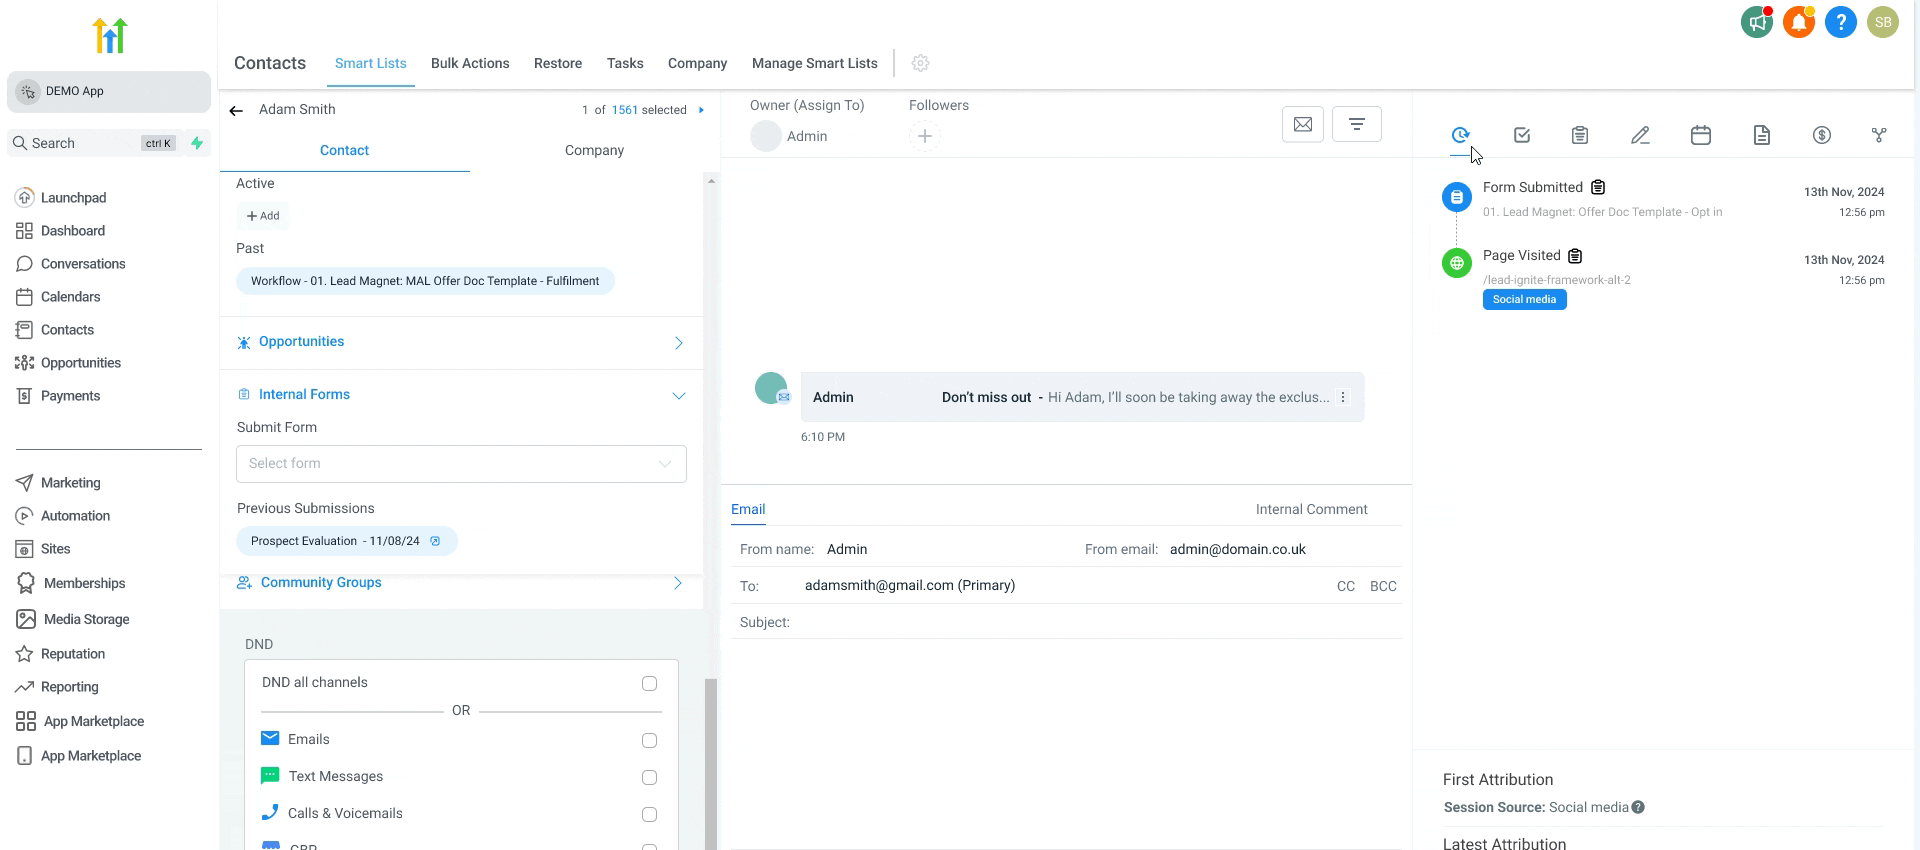
Task: Tick the Text Messages DND checkbox
Action: [x=649, y=778]
